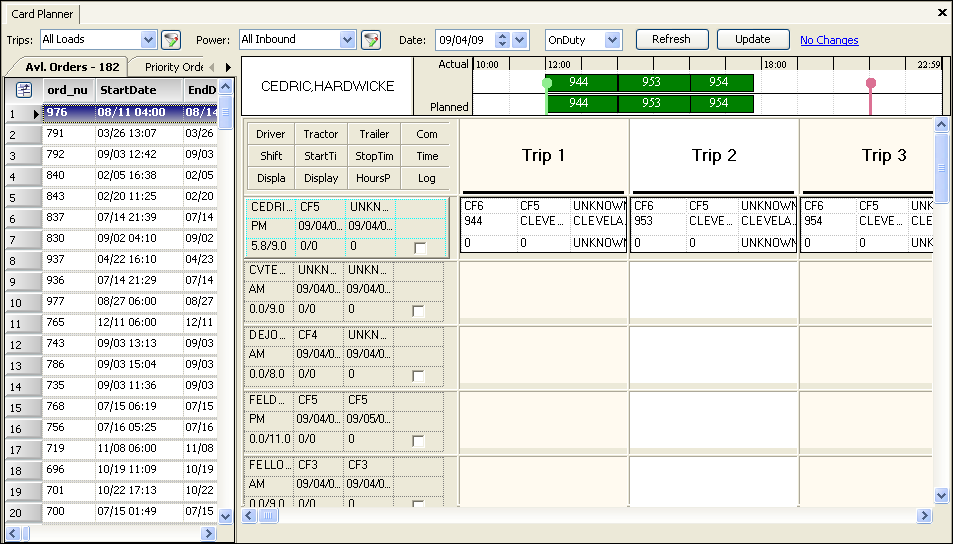Click the pink end marker on timeline

tap(871, 83)
